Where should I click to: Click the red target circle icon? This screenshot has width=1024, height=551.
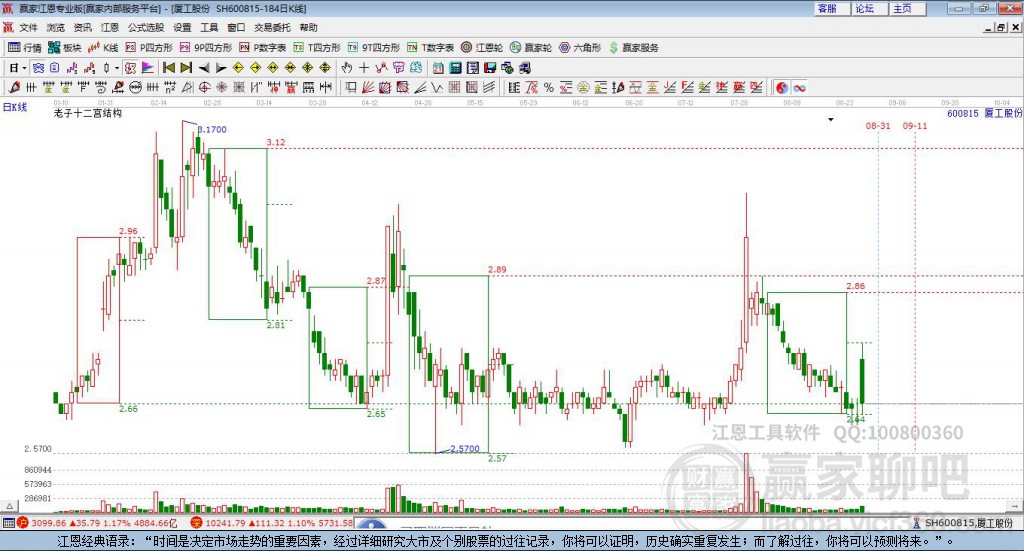[x=204, y=87]
